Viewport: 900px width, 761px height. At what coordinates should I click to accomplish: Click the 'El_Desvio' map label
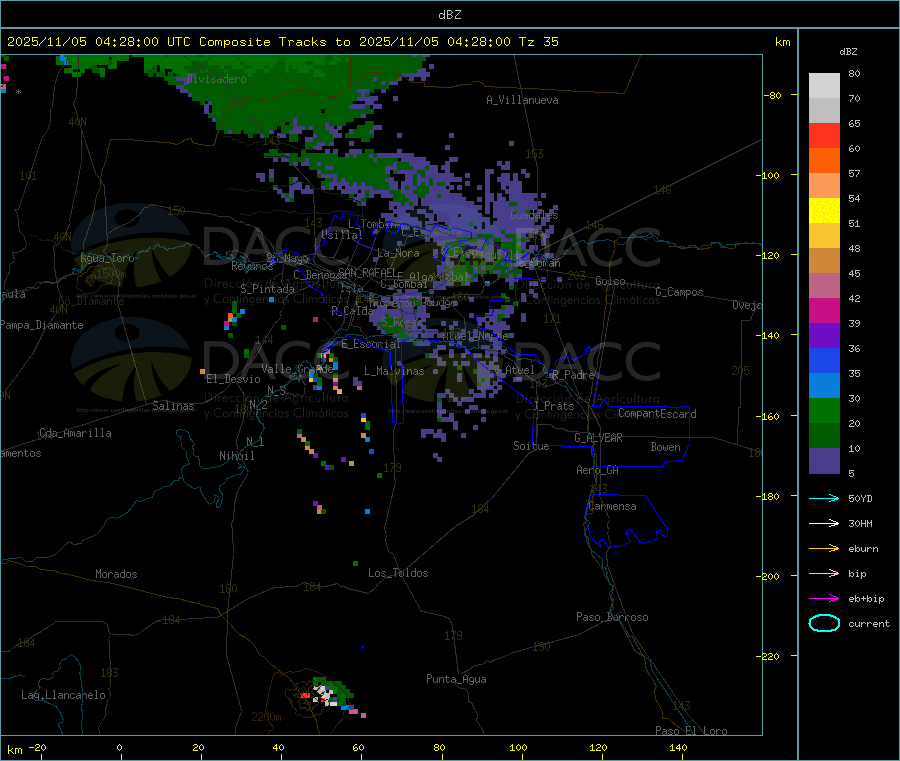coord(233,379)
